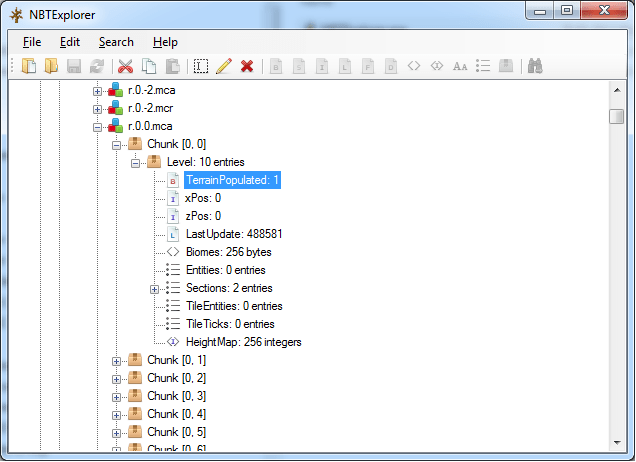Select the HeightMap: 256 integers tag
636x462 pixels.
(243, 342)
